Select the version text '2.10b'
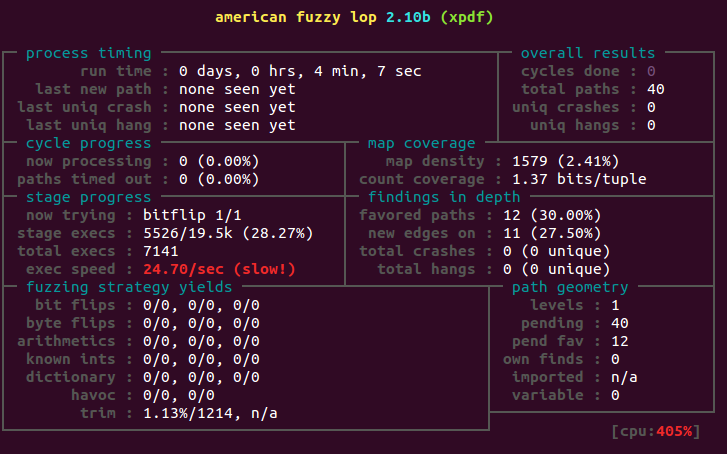Image resolution: width=727 pixels, height=454 pixels. tap(408, 18)
